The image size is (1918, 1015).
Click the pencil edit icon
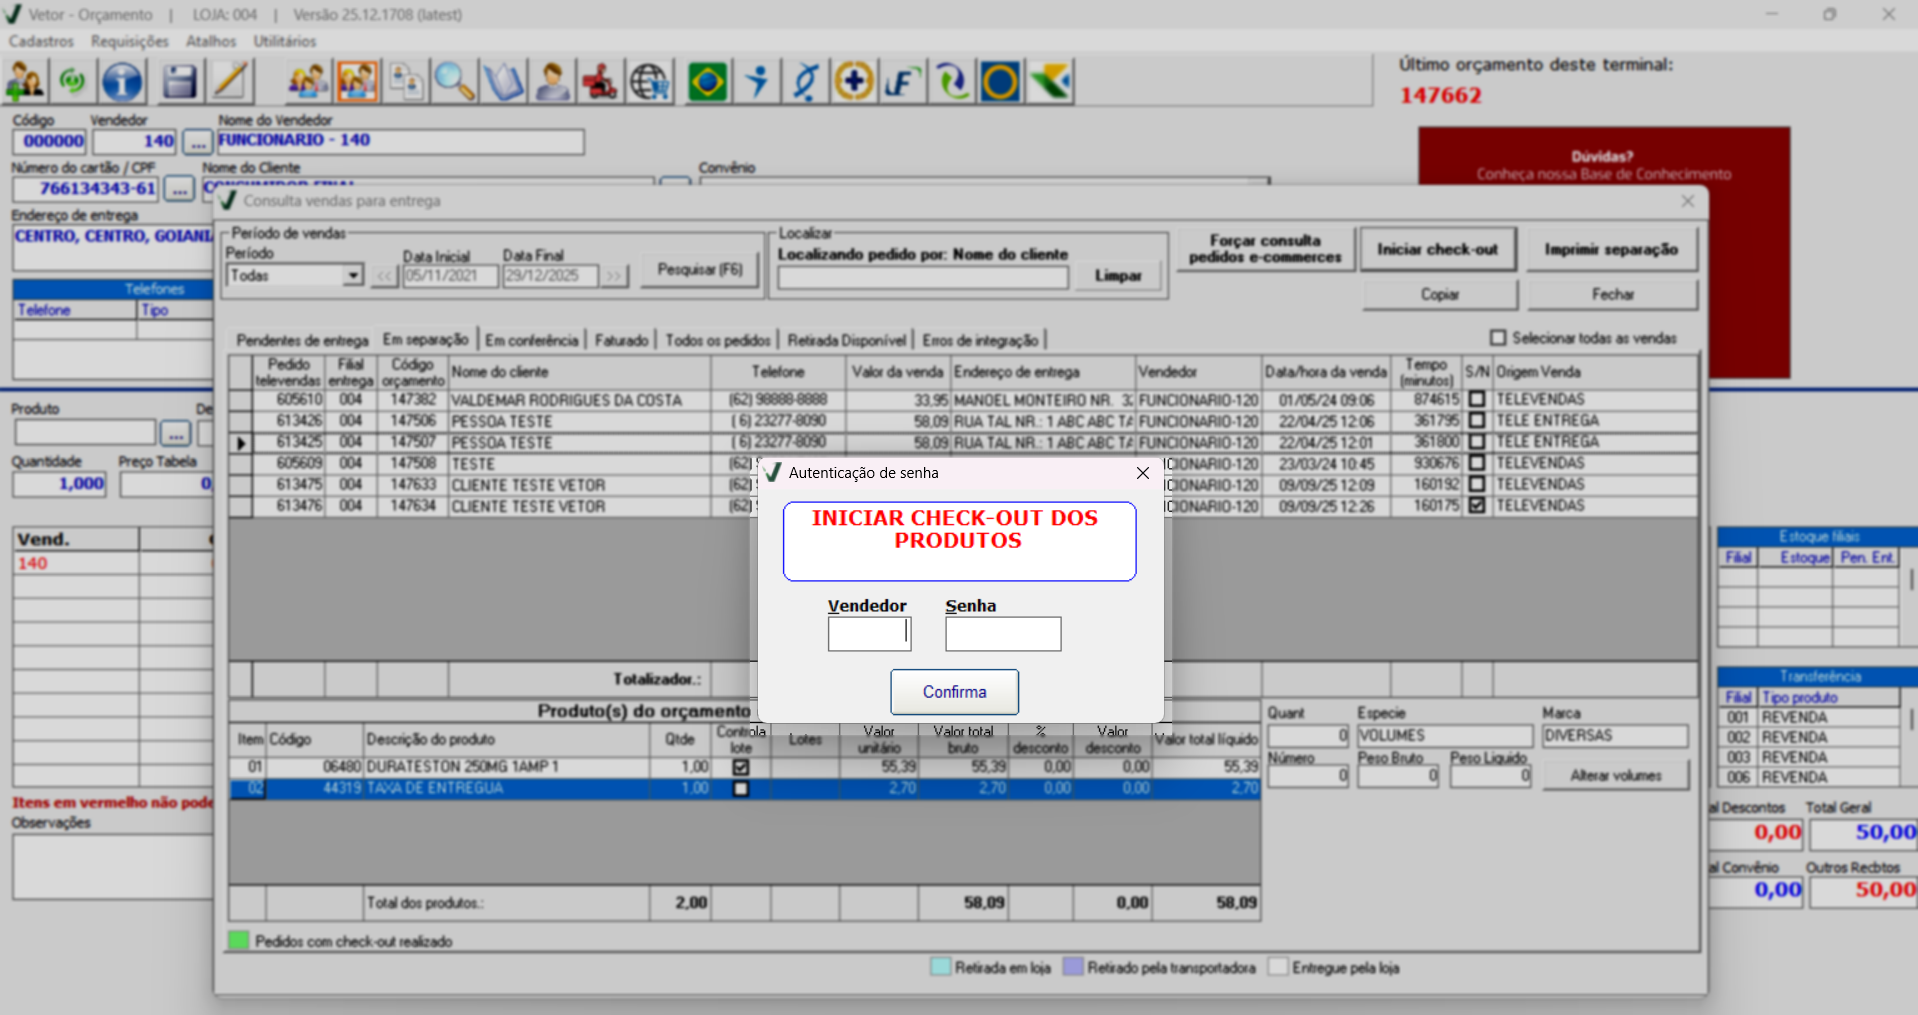[x=230, y=82]
